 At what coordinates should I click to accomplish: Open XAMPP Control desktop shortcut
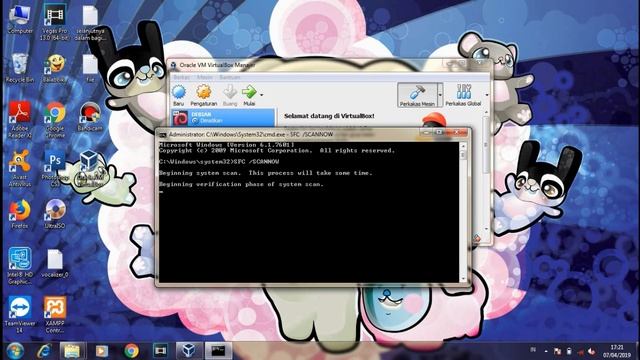click(x=55, y=314)
